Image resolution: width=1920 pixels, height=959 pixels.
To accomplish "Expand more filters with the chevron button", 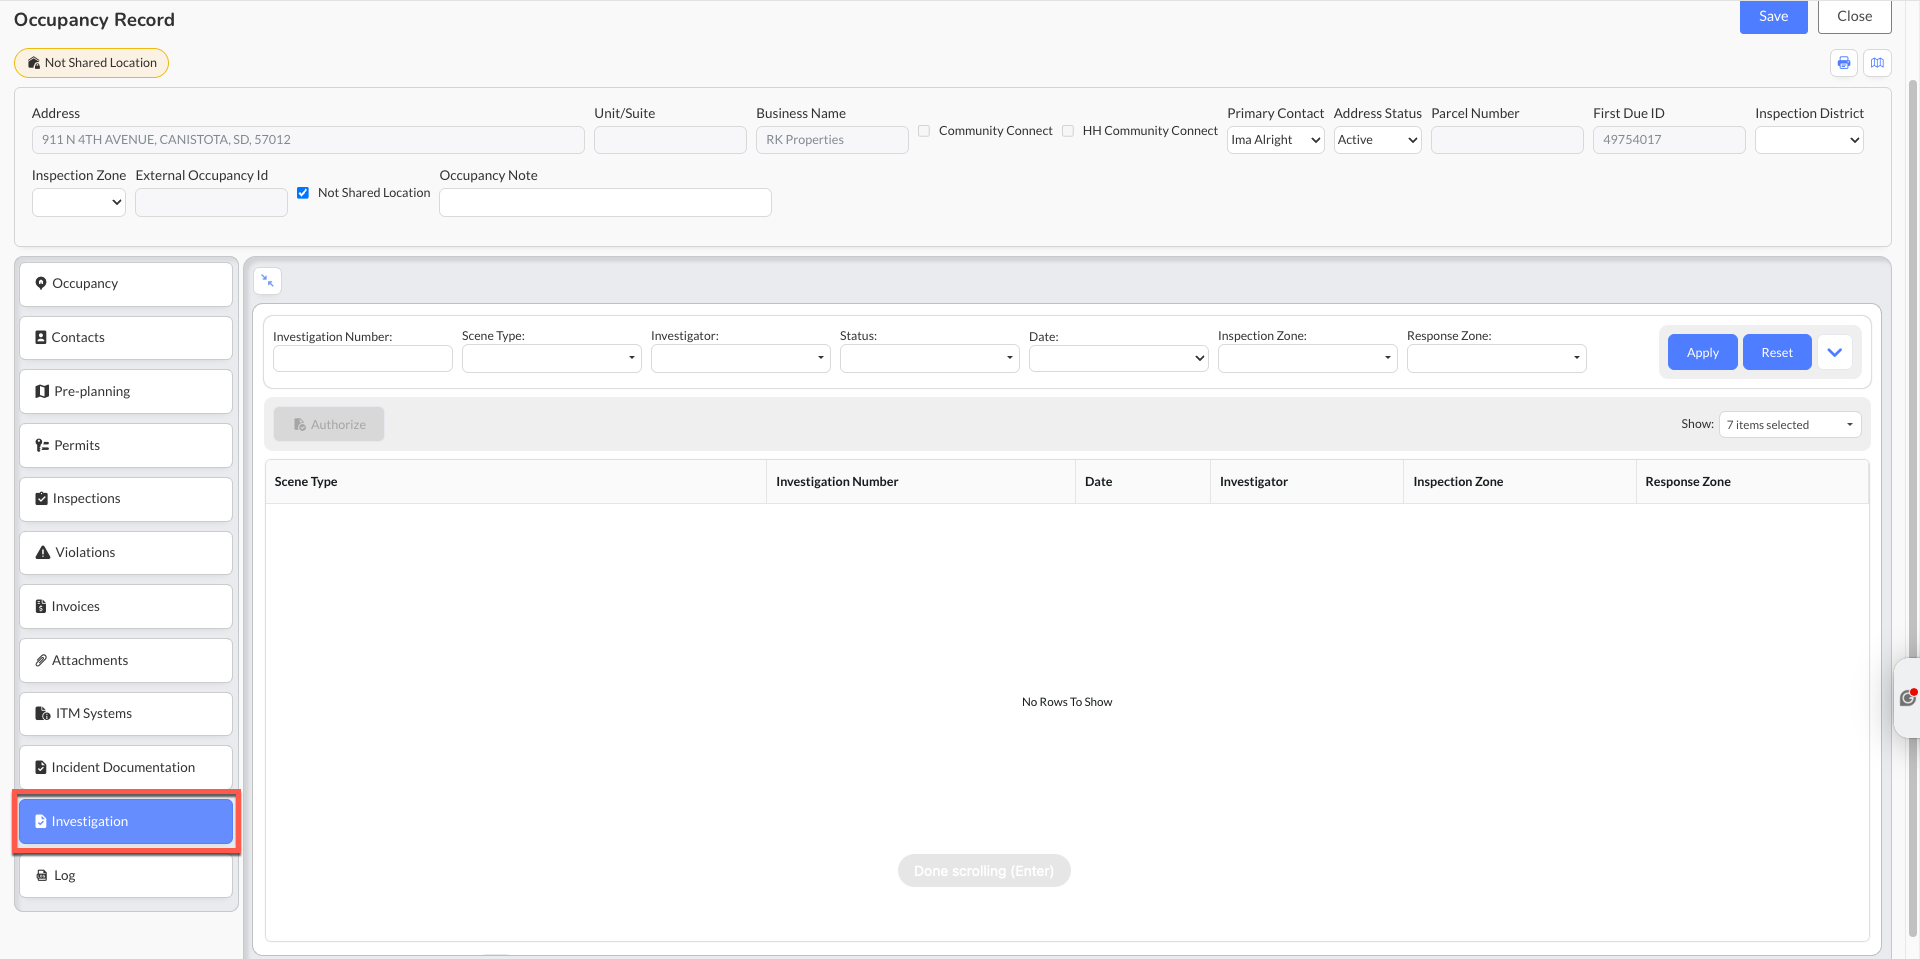I will coord(1834,353).
